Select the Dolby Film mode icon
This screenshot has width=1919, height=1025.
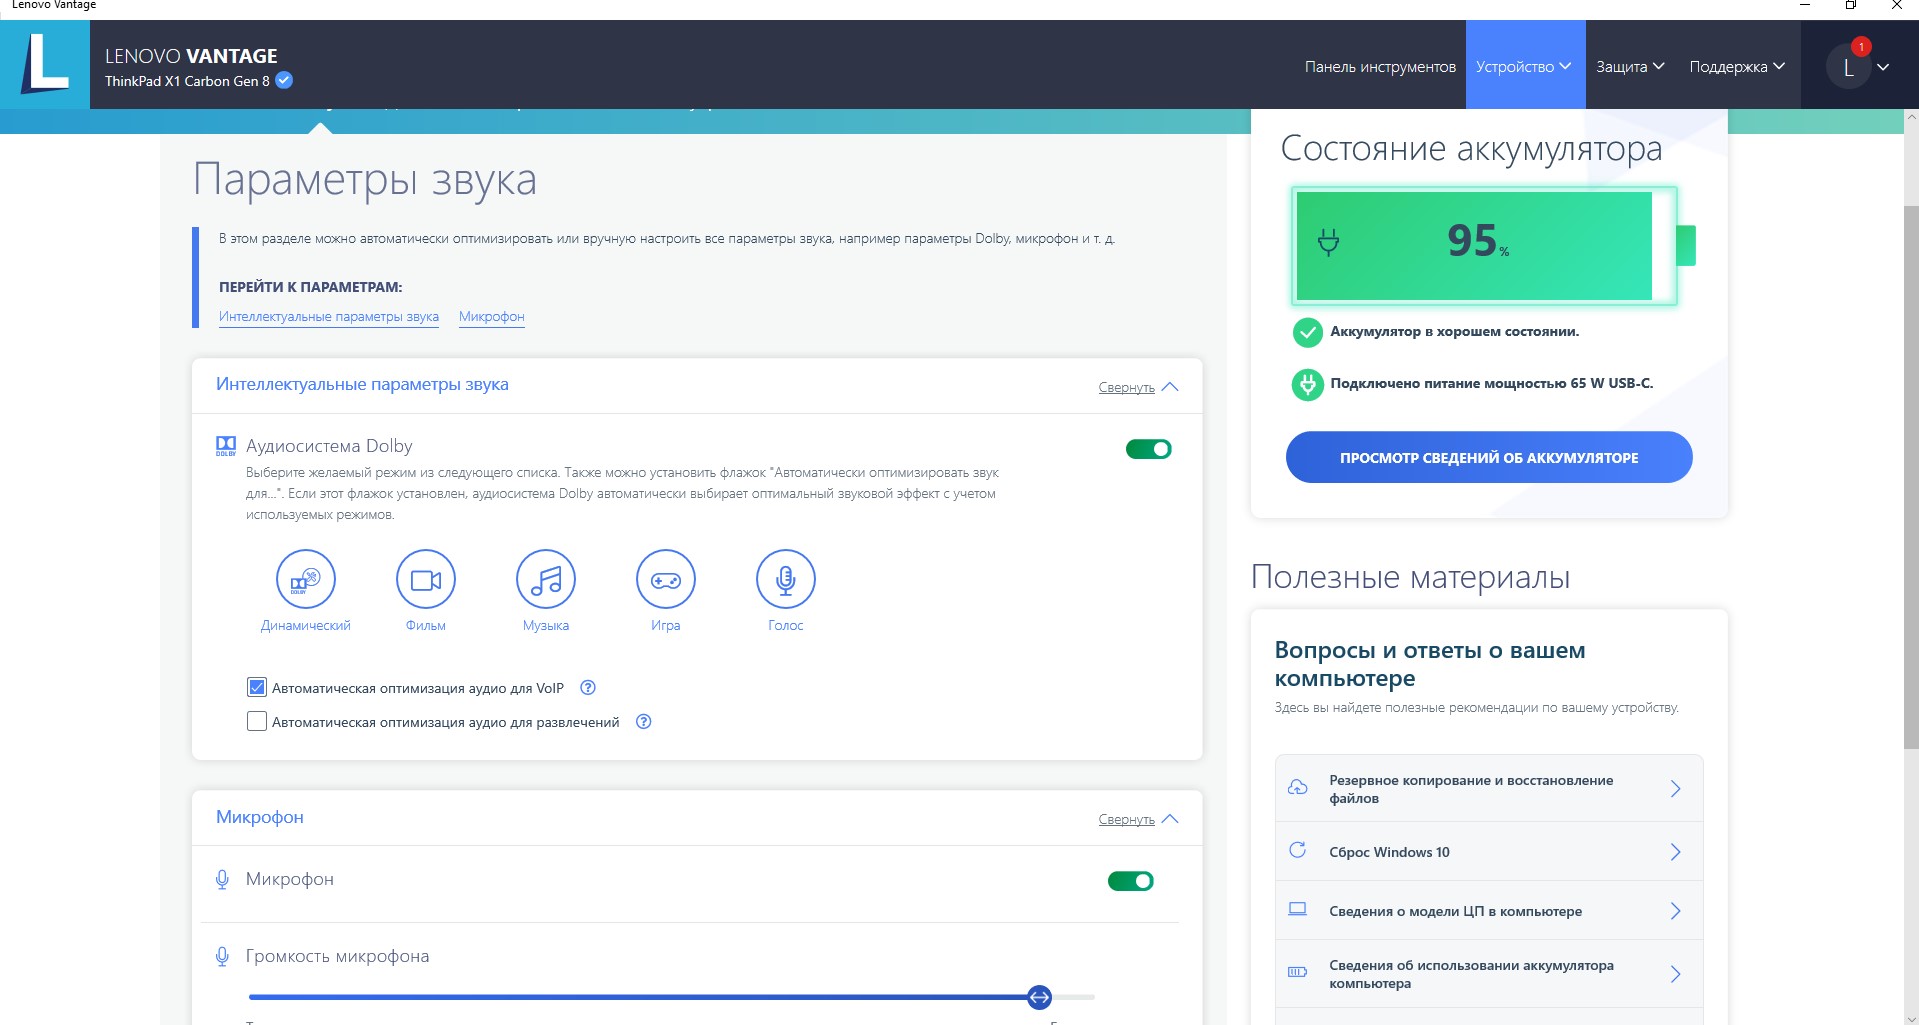pyautogui.click(x=426, y=579)
